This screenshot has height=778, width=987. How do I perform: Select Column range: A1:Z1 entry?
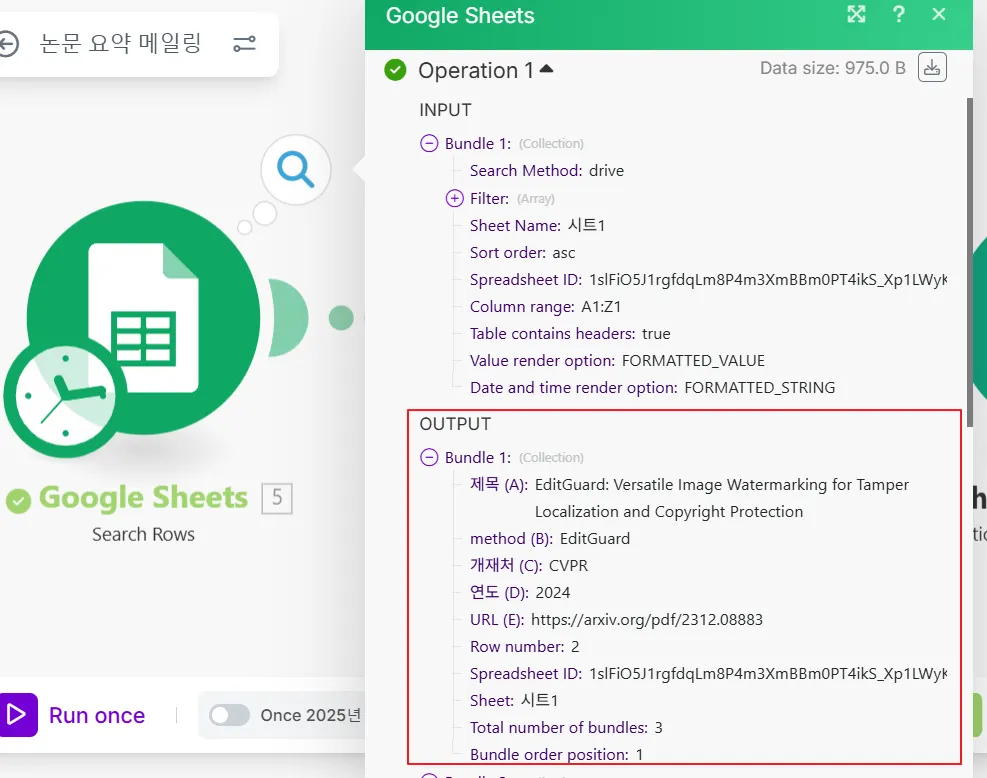click(545, 307)
